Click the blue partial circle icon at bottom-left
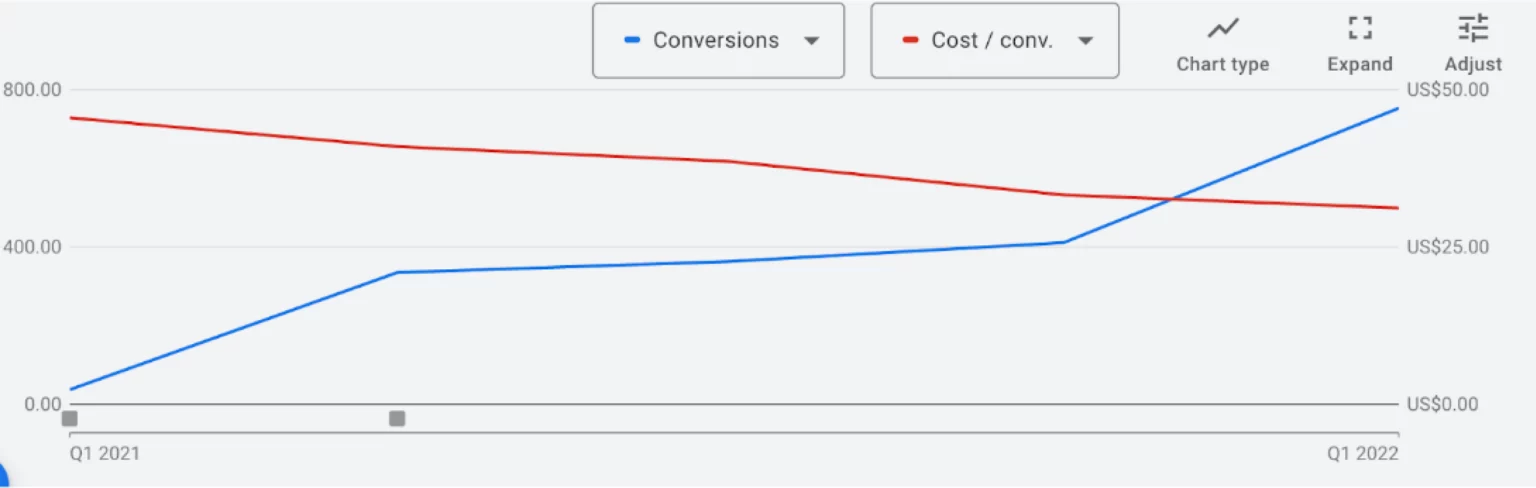The height and width of the screenshot is (488, 1536). pyautogui.click(x=3, y=476)
